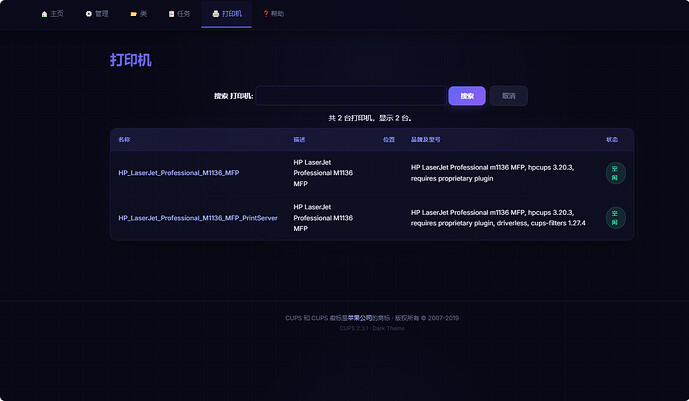Click the first row description 'HP LaserJet Professional M1136 MFP'
689x401 pixels.
click(323, 173)
